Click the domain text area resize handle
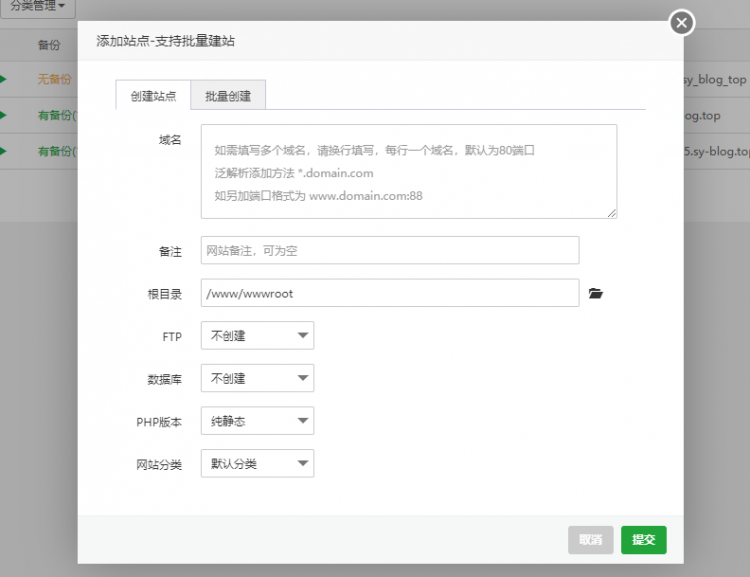 pyautogui.click(x=611, y=212)
